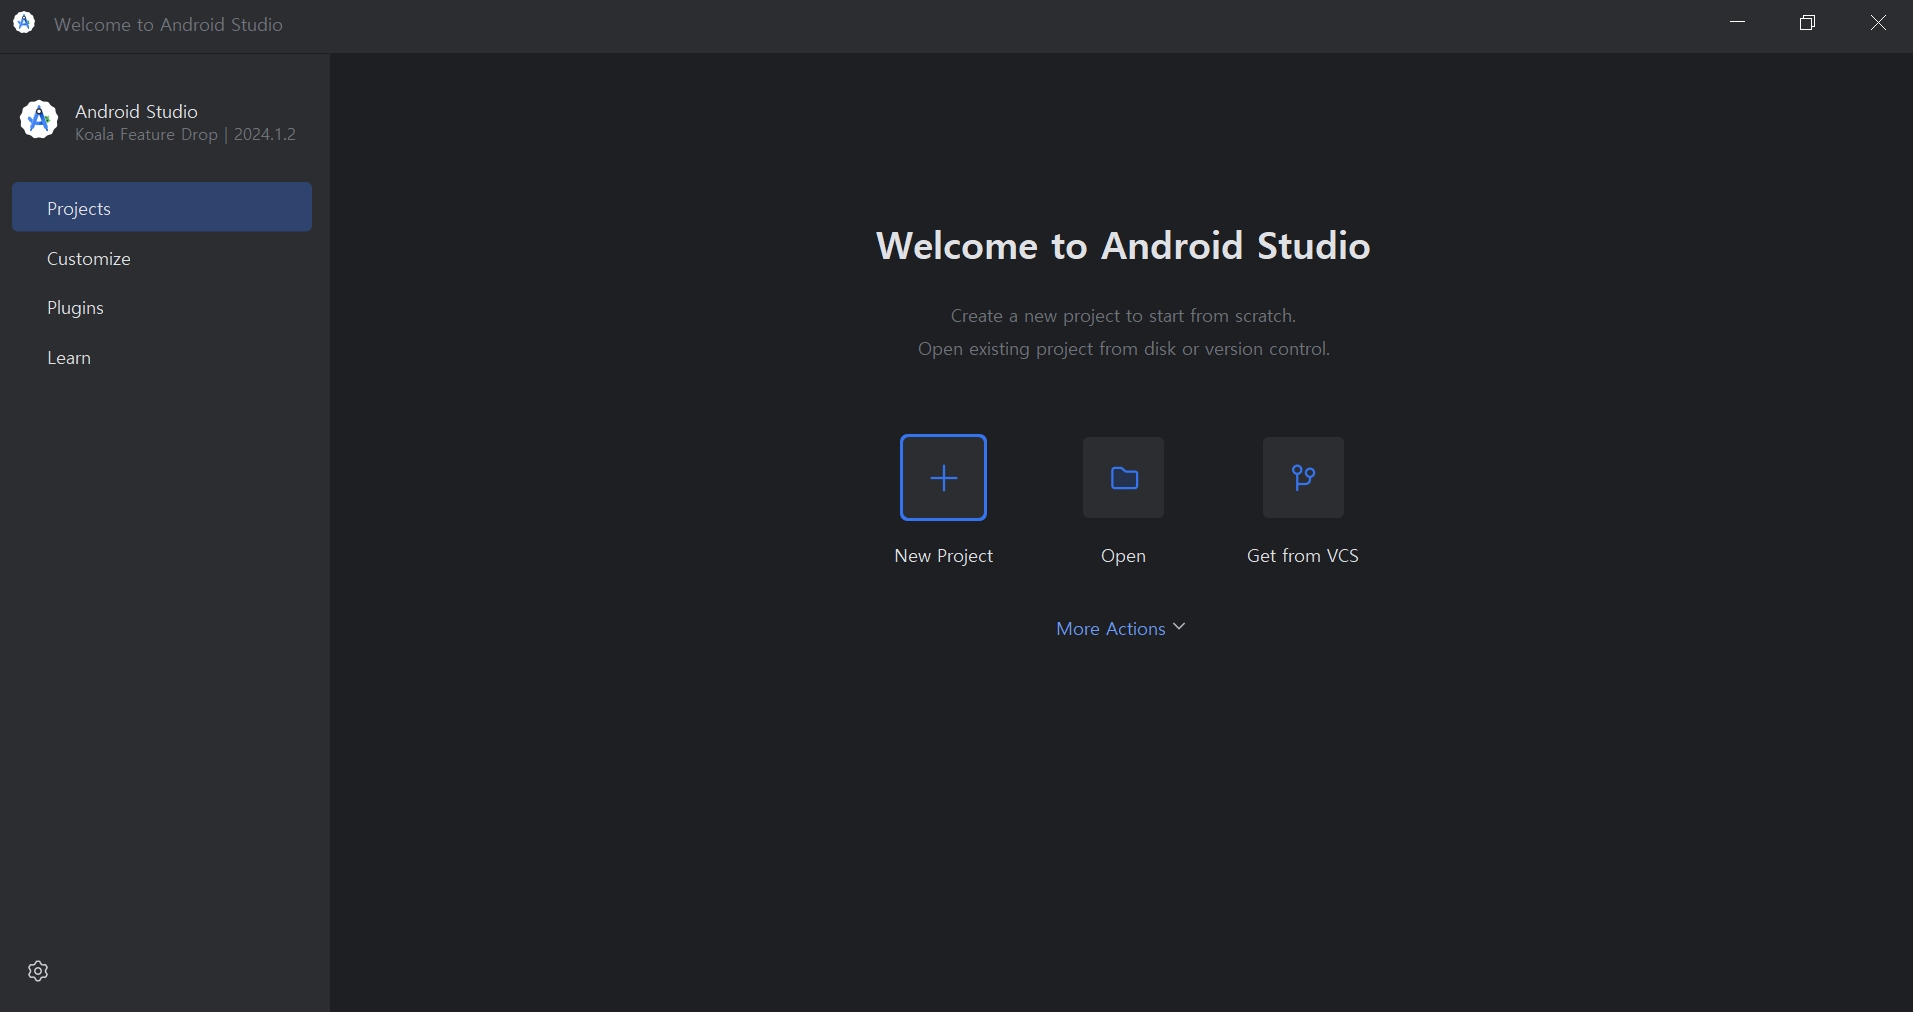Click the title bar text 'Welcome to Android Studio'
The height and width of the screenshot is (1012, 1913).
(168, 24)
